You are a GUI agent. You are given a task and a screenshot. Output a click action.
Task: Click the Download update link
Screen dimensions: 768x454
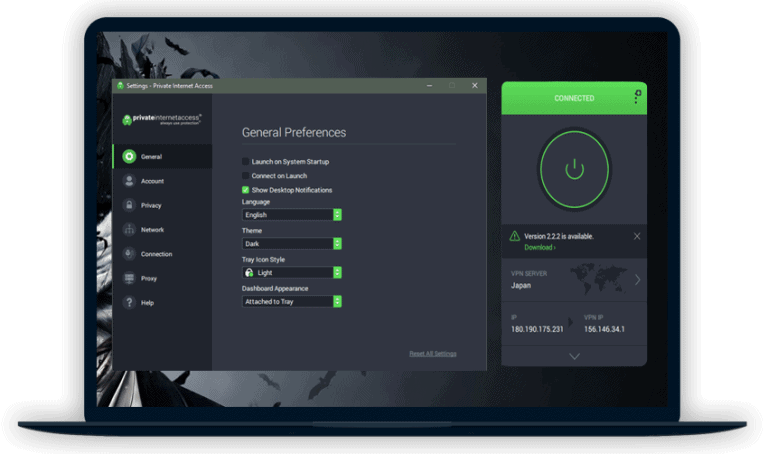point(539,247)
